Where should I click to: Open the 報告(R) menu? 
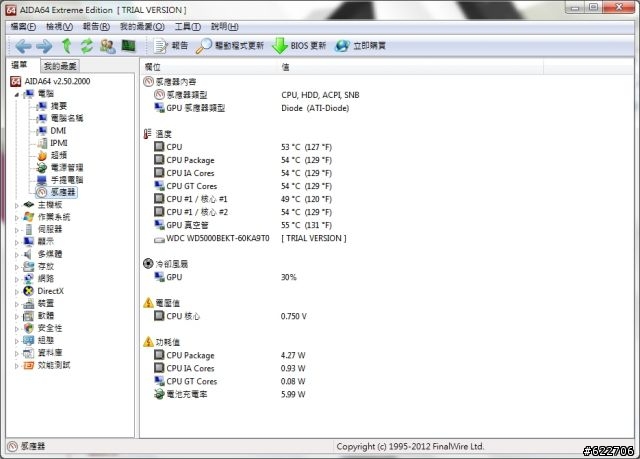point(96,27)
